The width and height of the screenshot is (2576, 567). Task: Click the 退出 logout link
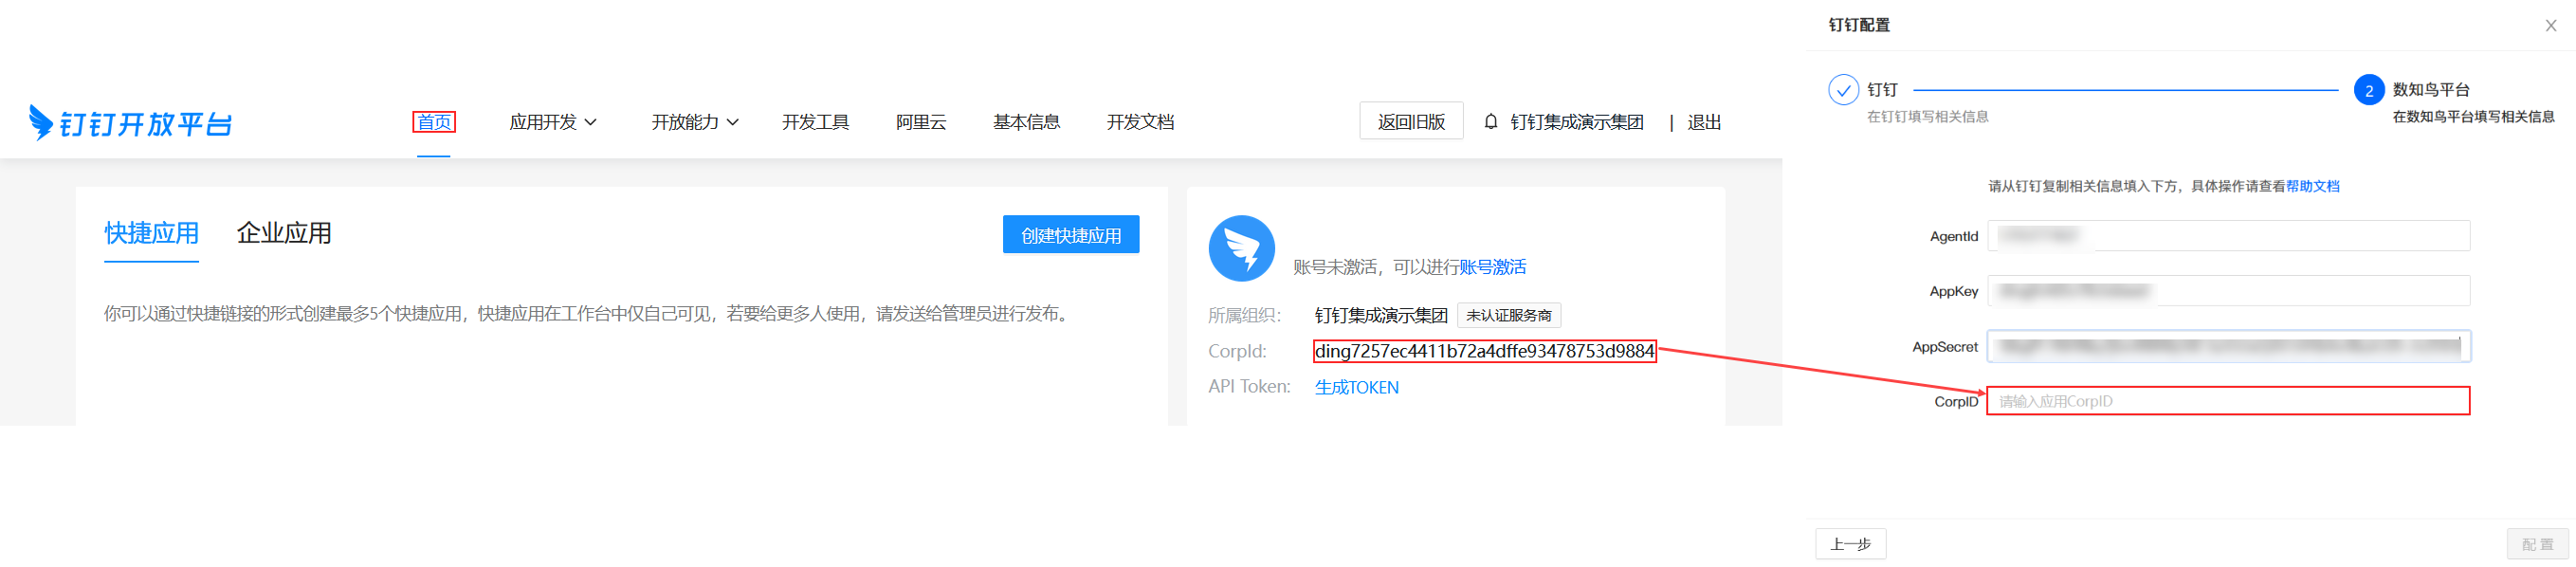[1704, 122]
